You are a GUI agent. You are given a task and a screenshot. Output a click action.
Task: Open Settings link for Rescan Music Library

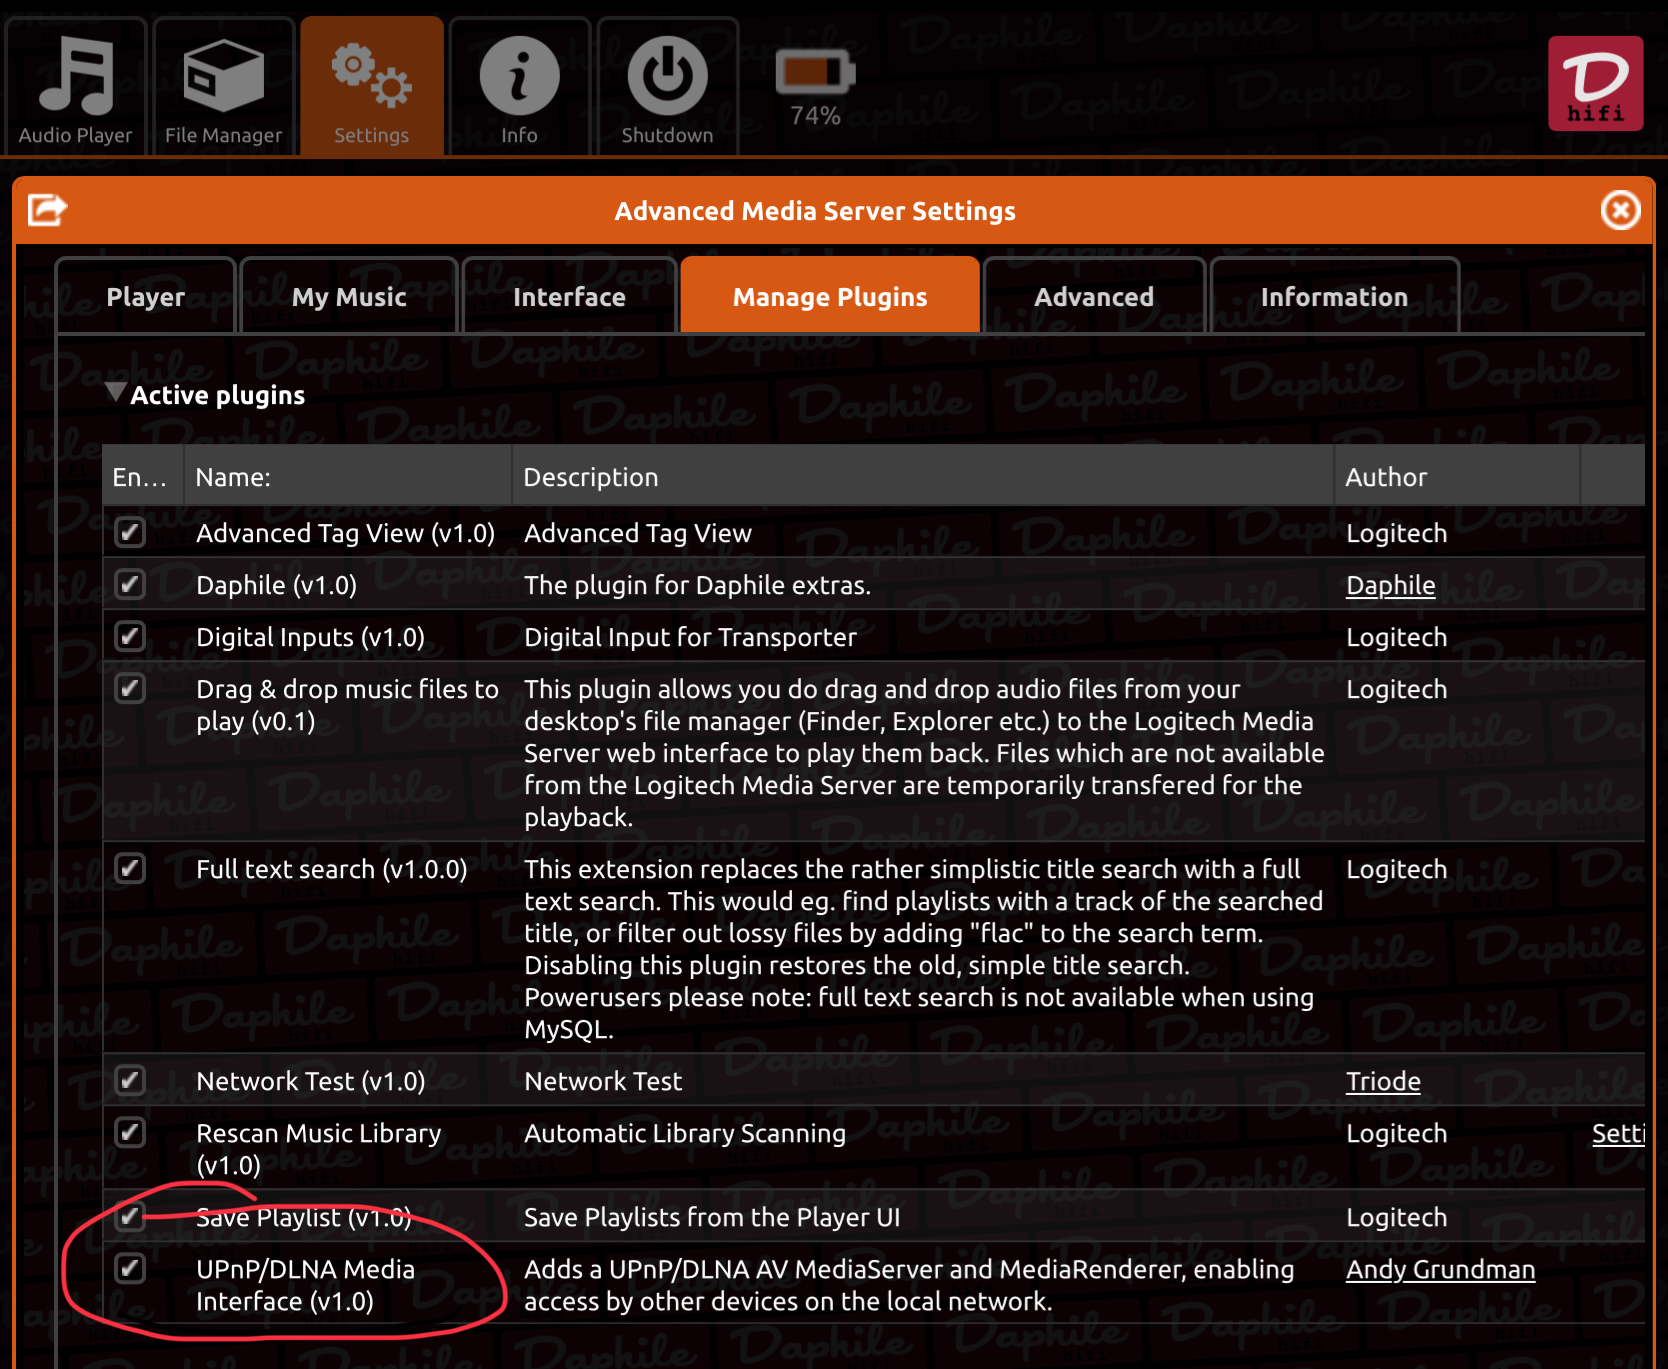[x=1618, y=1133]
